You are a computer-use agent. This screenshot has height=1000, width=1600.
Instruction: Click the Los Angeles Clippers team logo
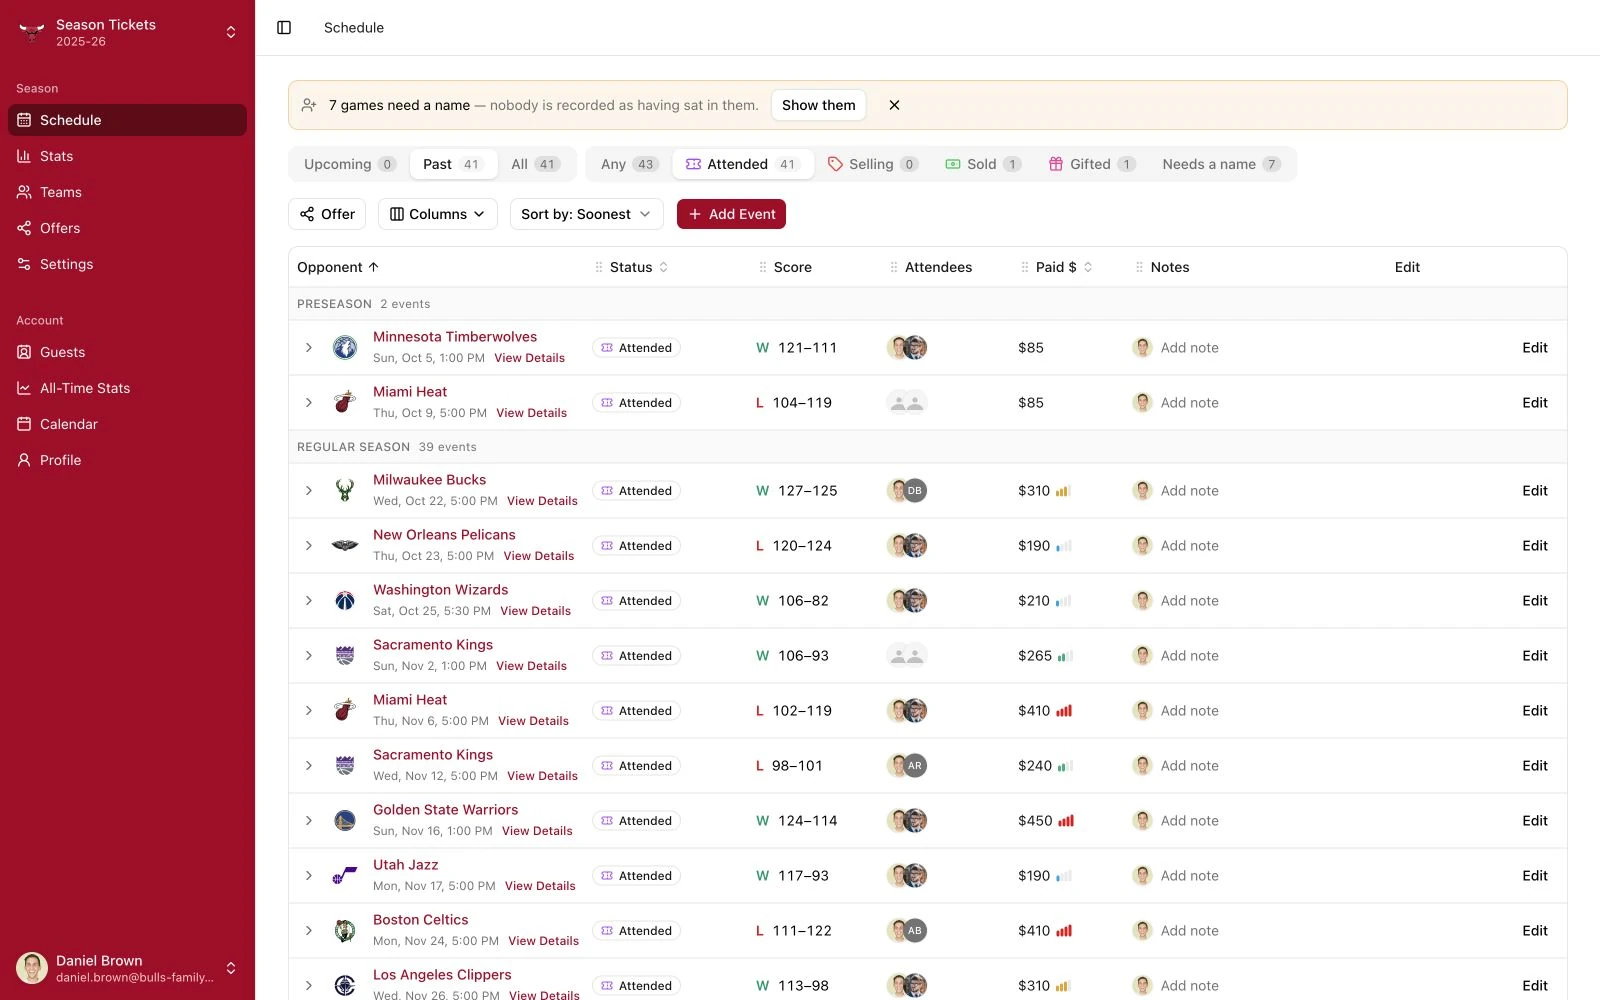(345, 986)
